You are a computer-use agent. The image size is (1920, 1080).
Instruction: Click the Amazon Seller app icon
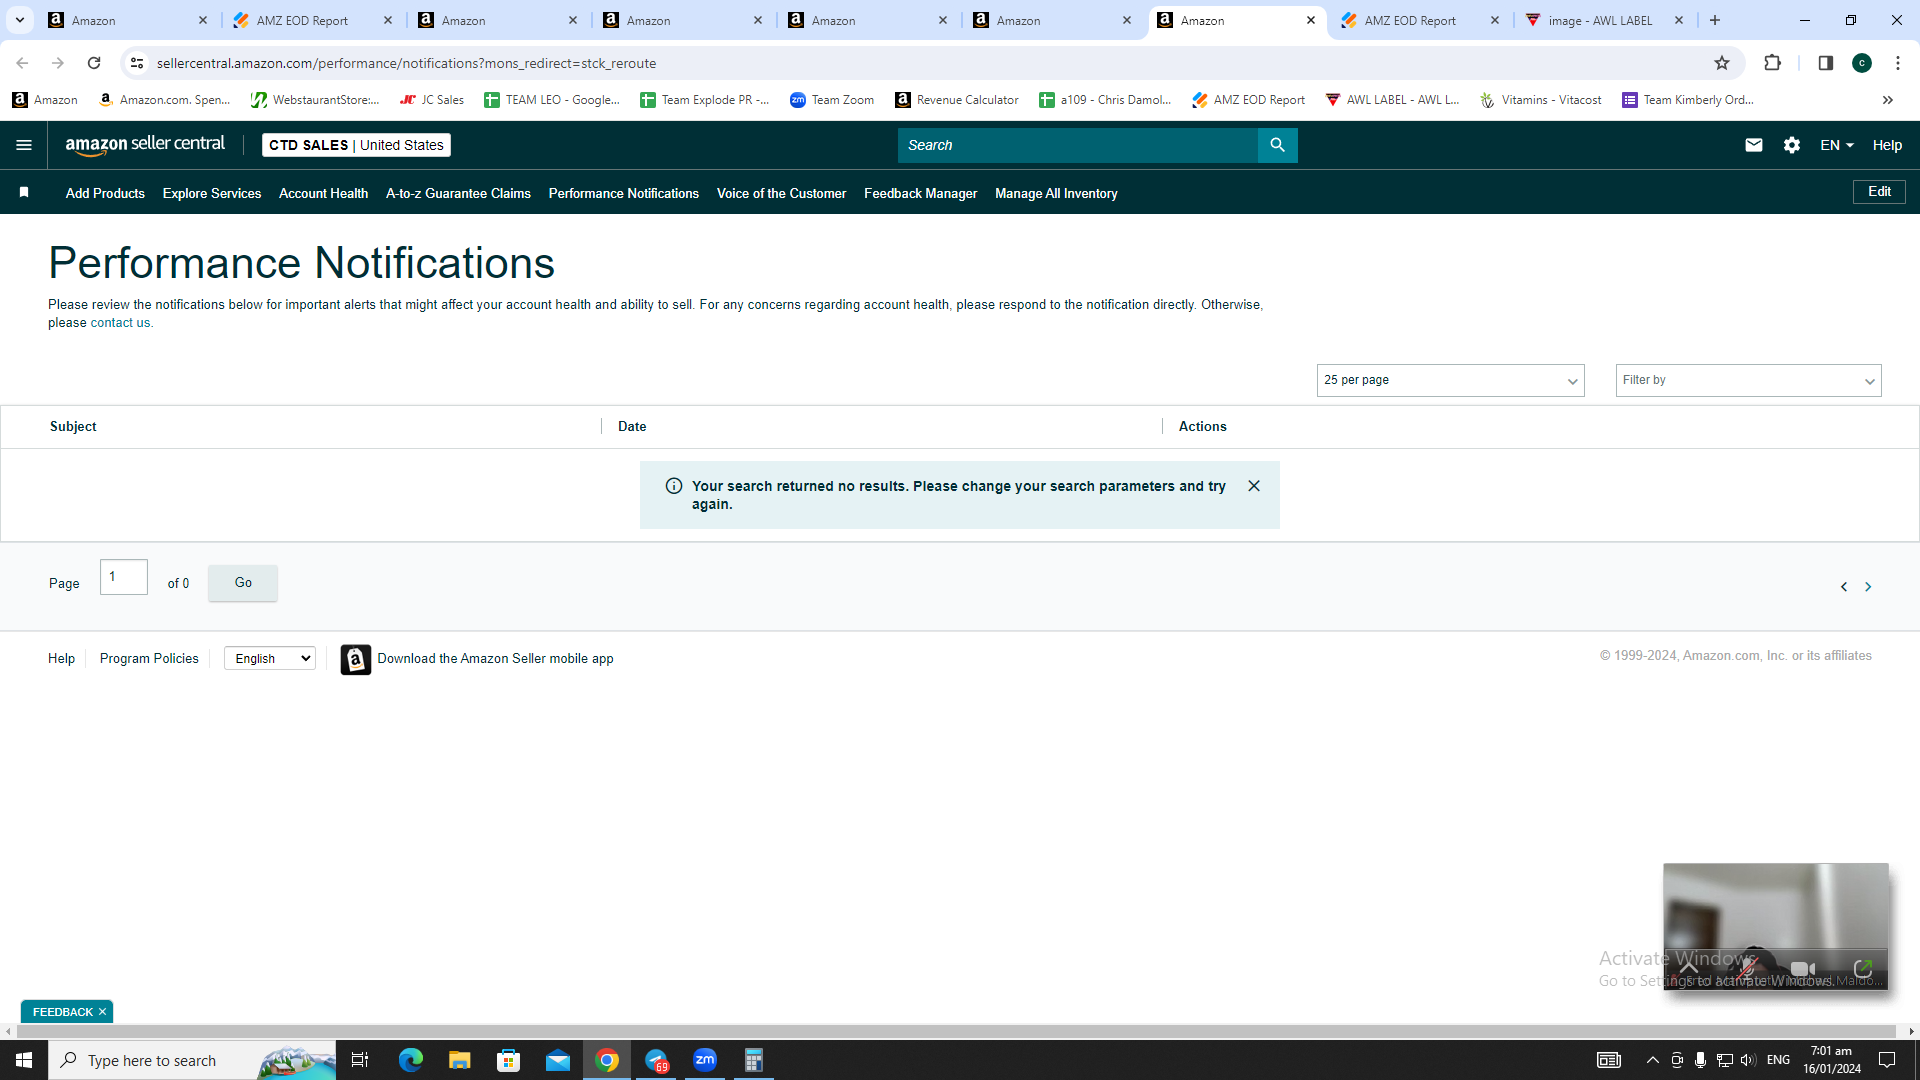pyautogui.click(x=355, y=659)
